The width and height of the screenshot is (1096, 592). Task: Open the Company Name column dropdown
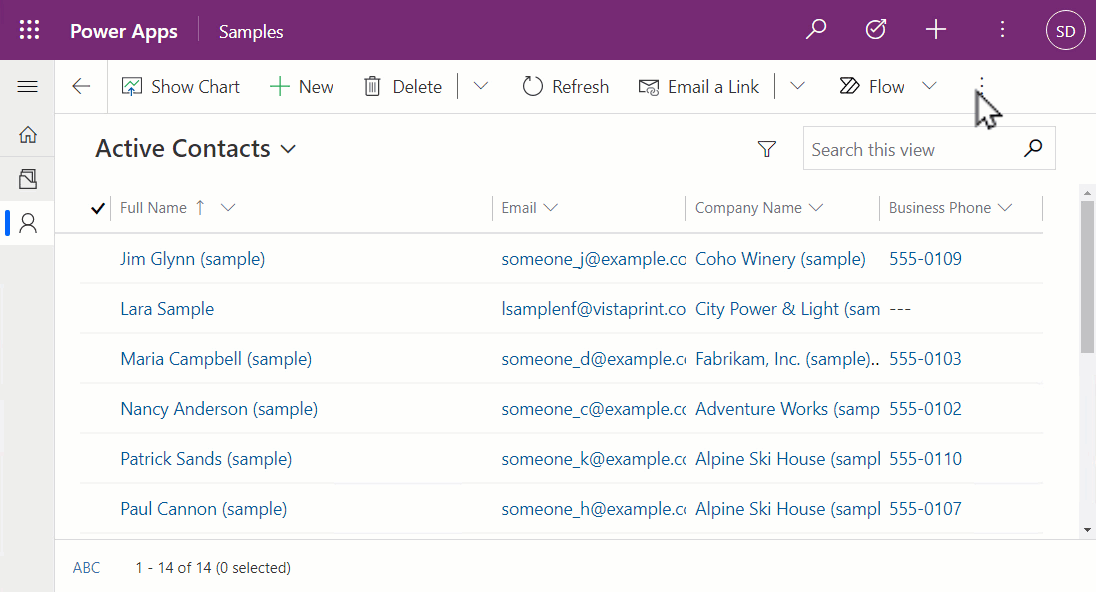click(816, 208)
